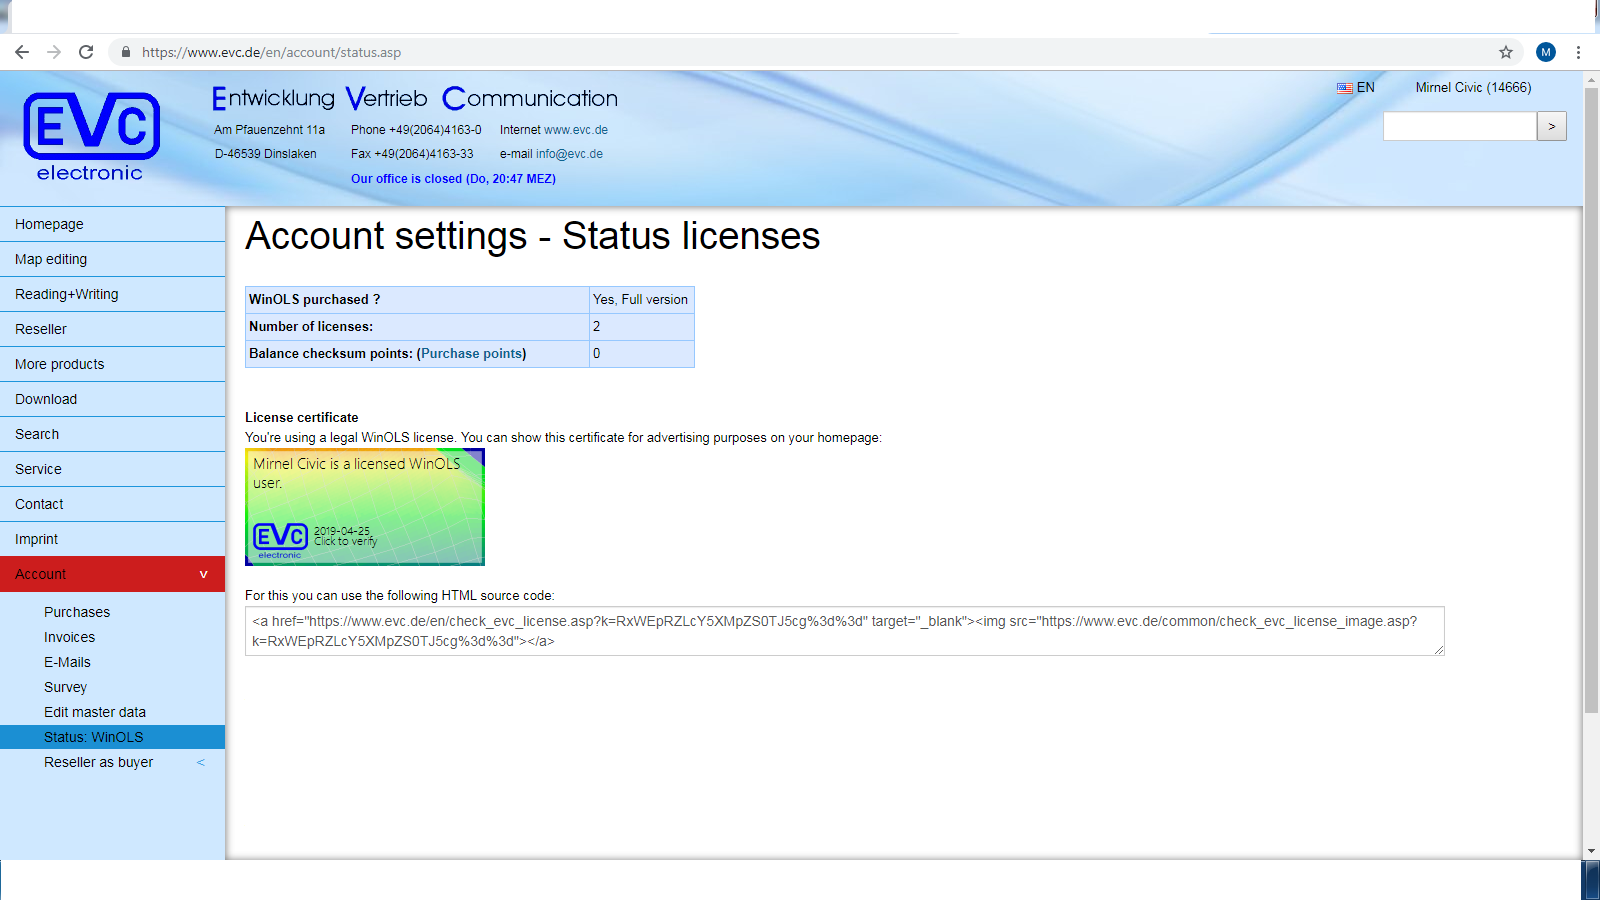The width and height of the screenshot is (1600, 900).
Task: Open the Chrome three-dot menu
Action: click(x=1579, y=52)
